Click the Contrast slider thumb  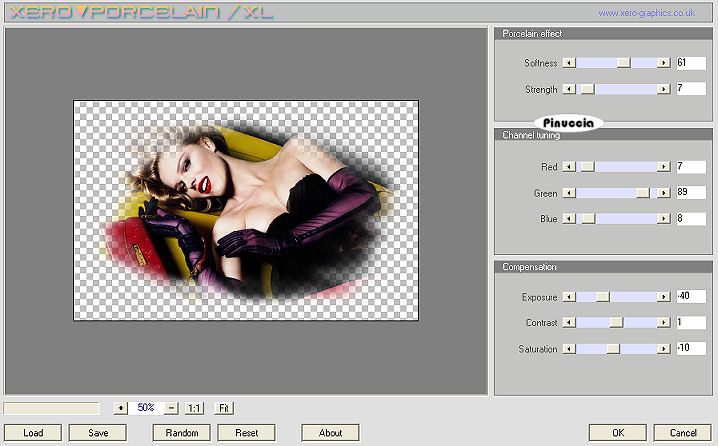(x=617, y=323)
